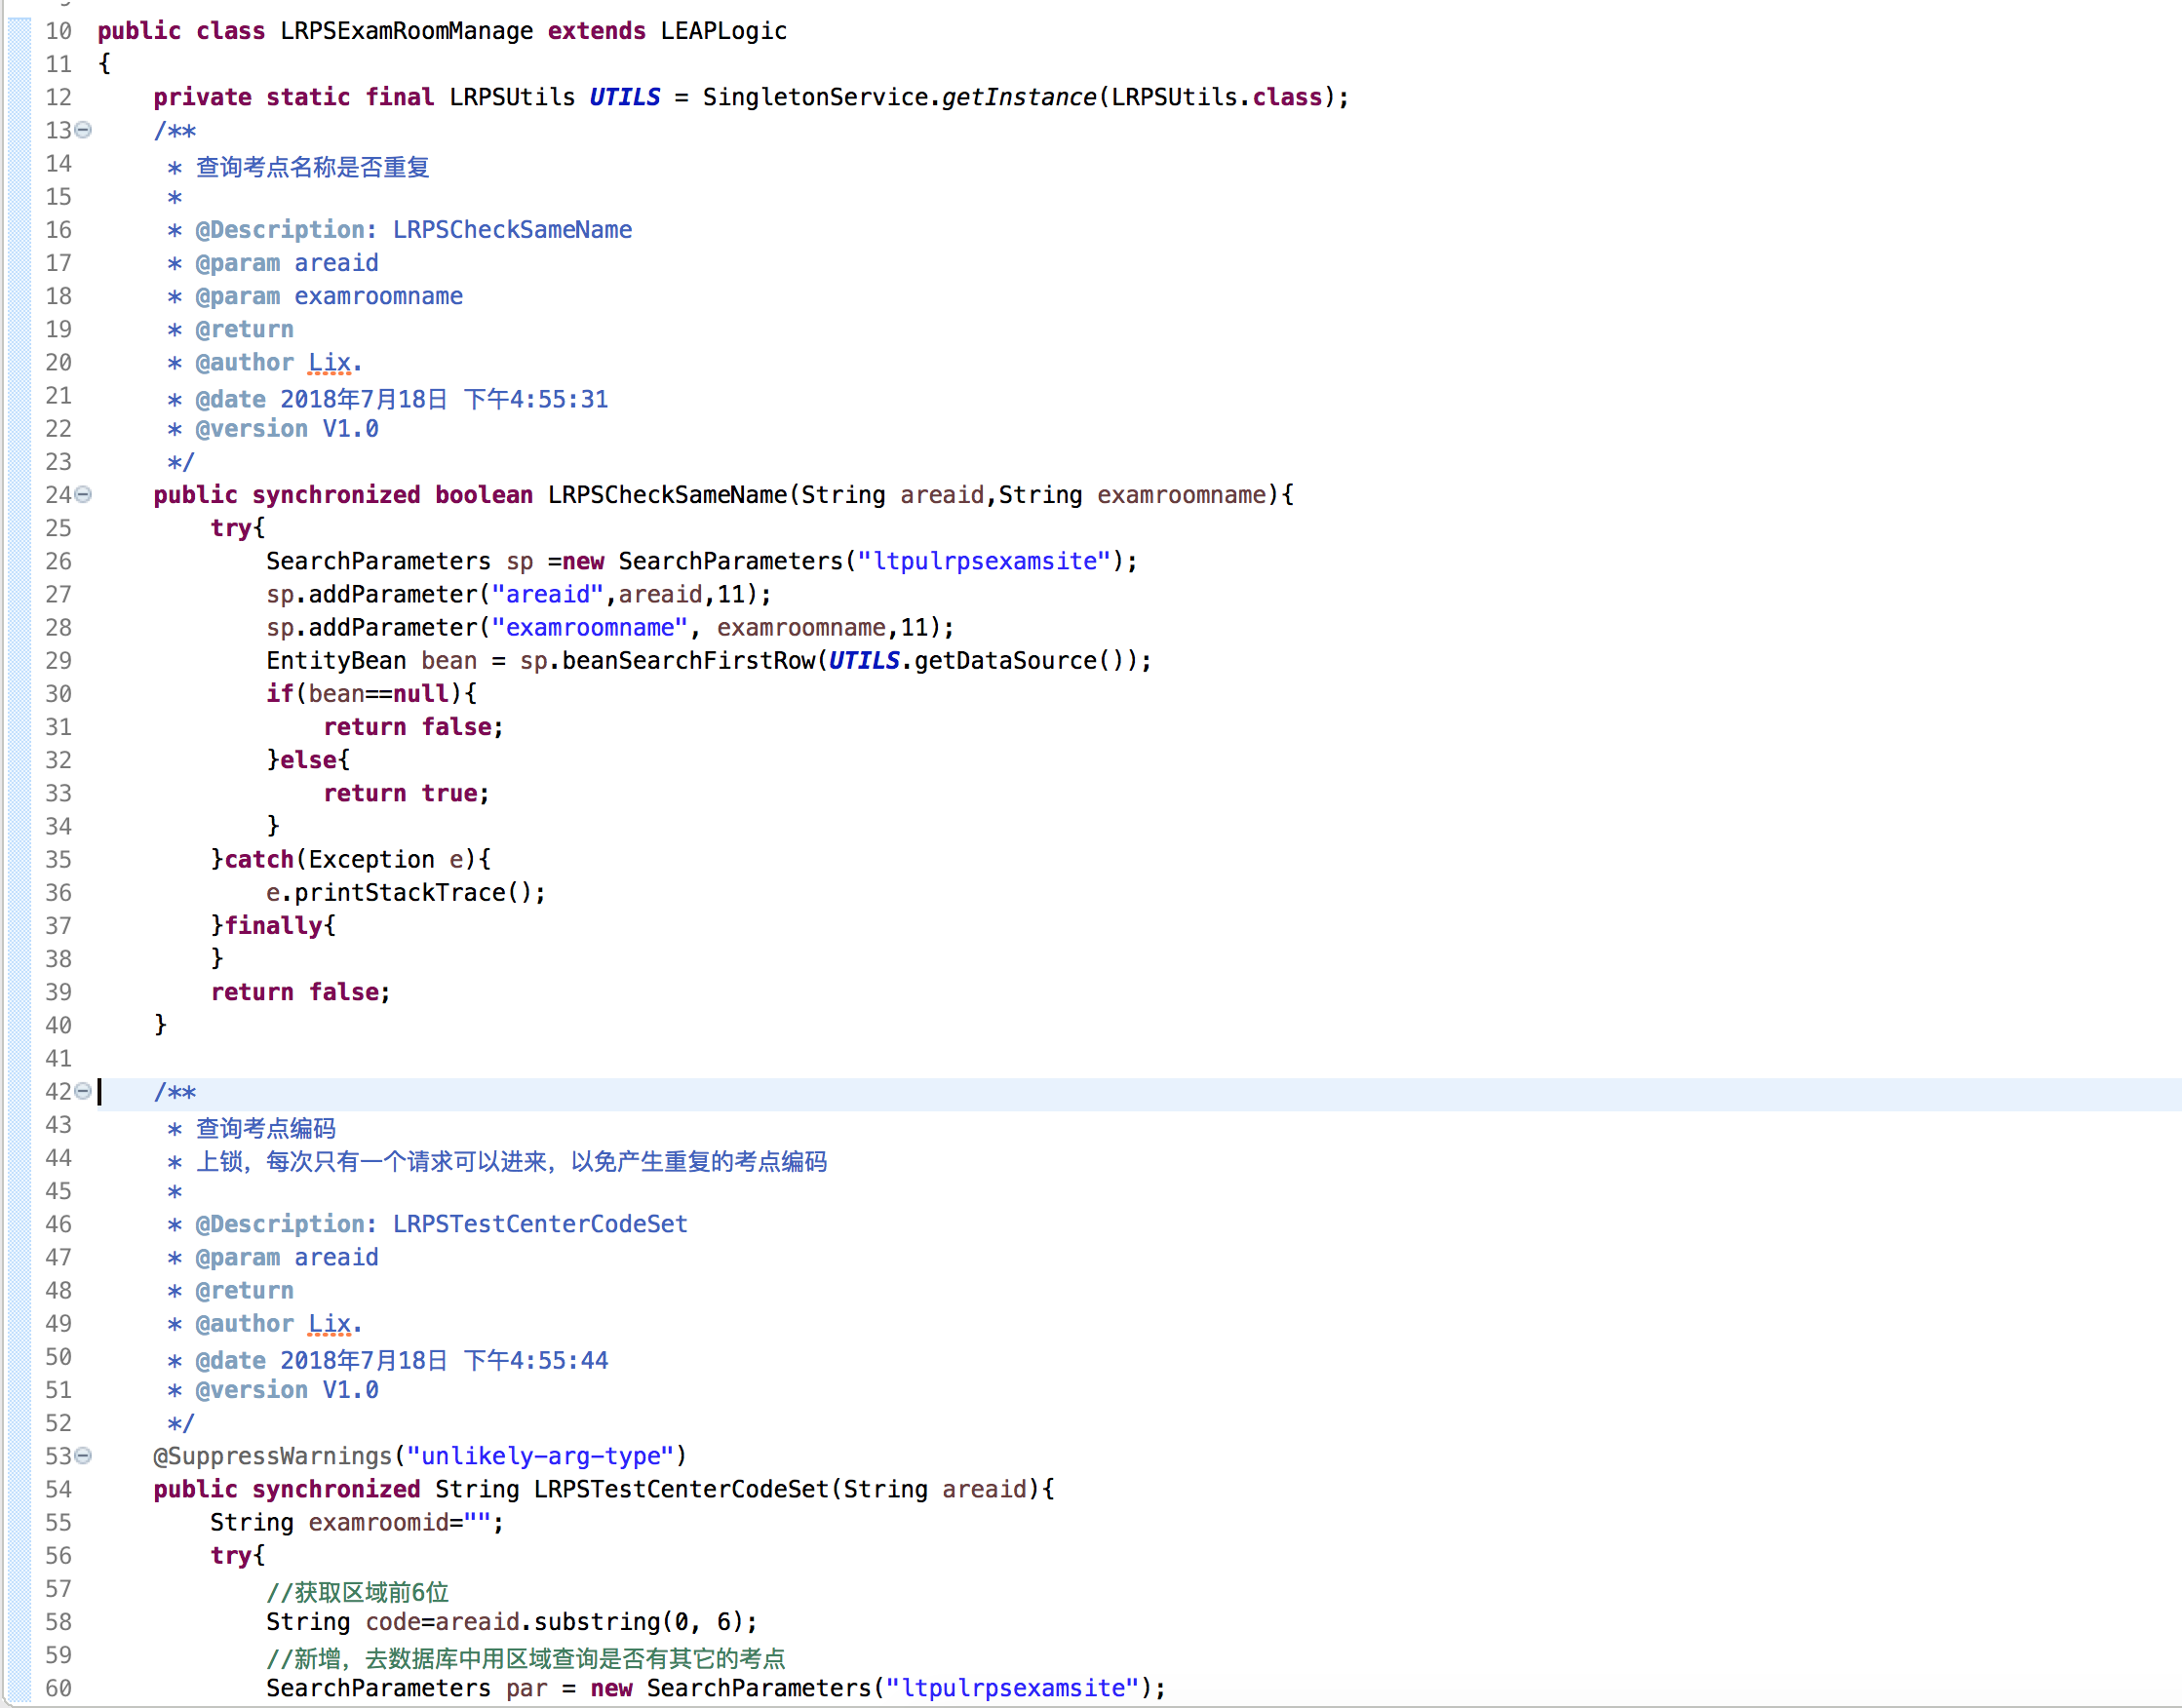Screen dimensions: 2182x1708
Task: Click 'return true;' on line 33
Action: tap(407, 793)
